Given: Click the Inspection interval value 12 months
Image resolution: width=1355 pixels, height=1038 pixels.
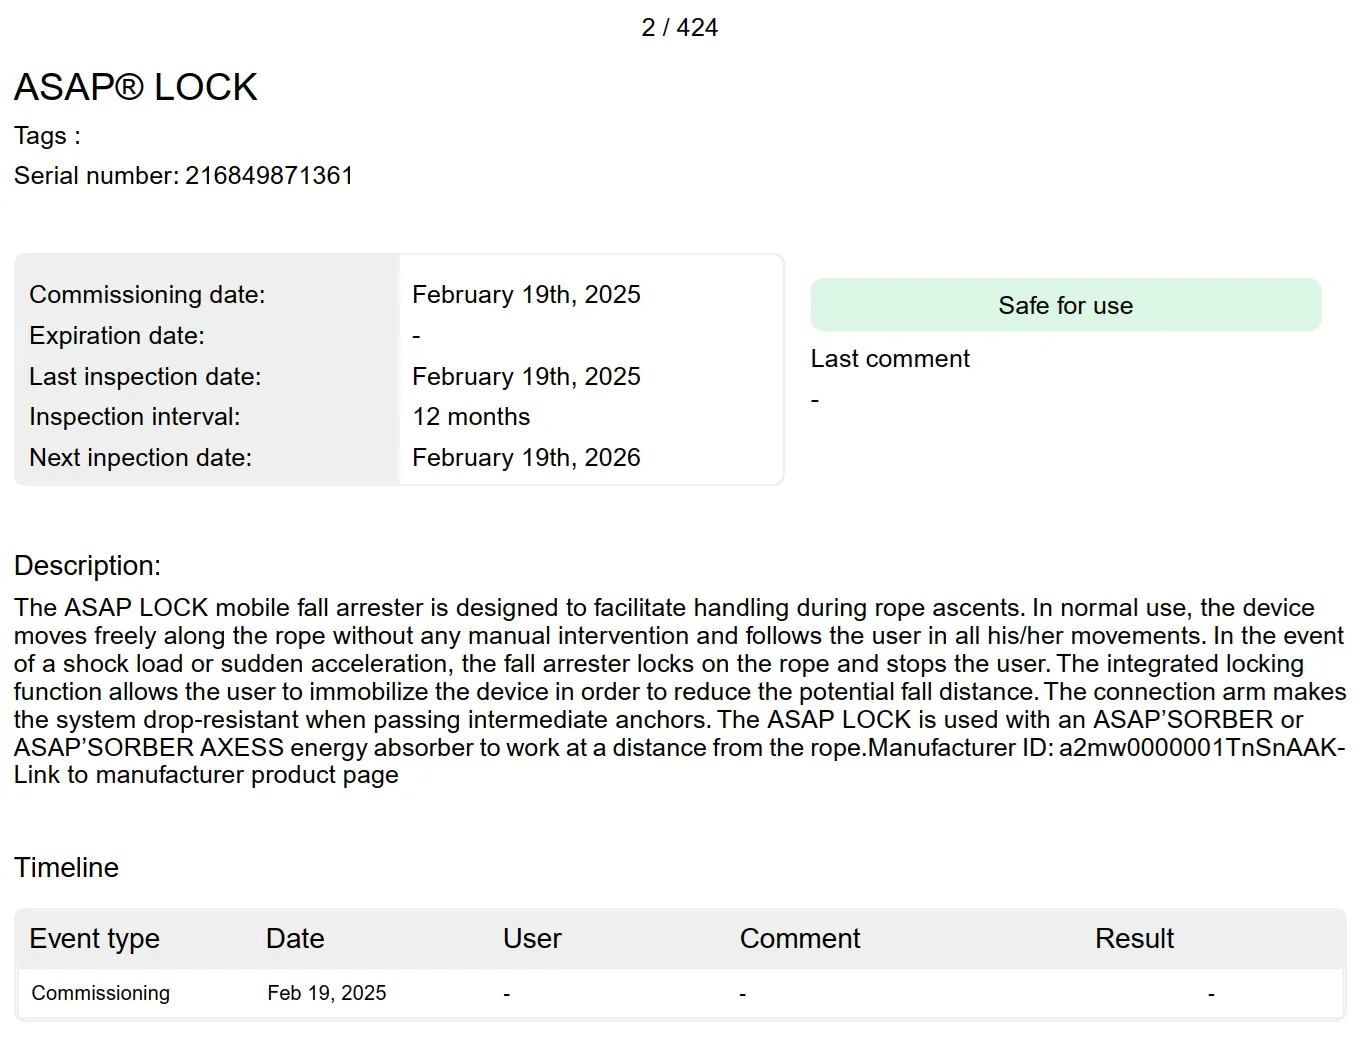Looking at the screenshot, I should 471,417.
